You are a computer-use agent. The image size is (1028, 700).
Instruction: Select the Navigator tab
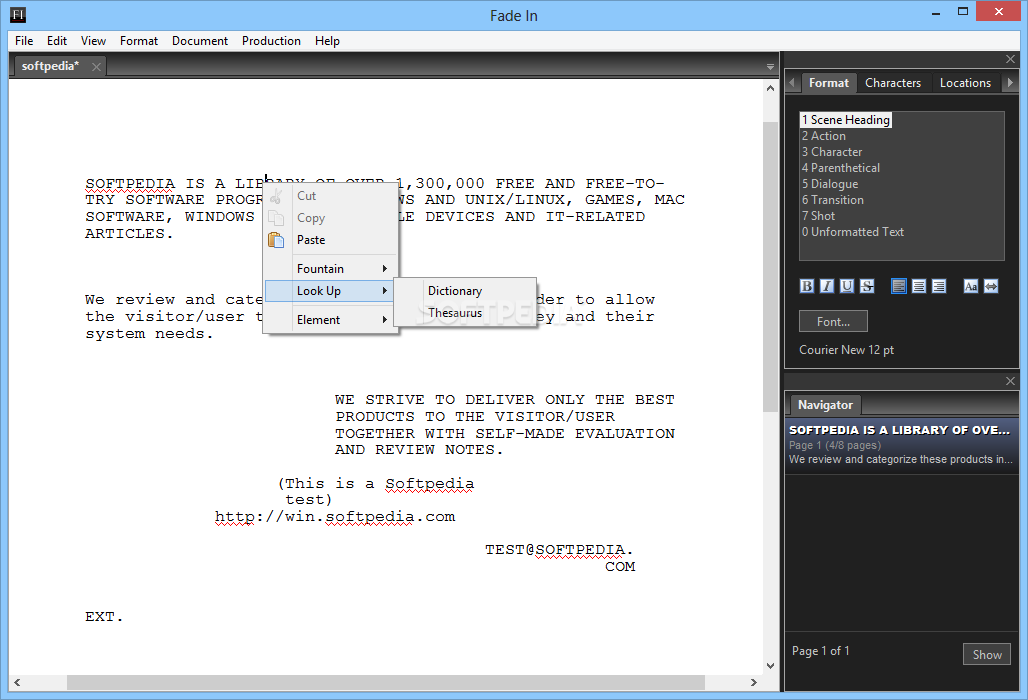point(825,405)
